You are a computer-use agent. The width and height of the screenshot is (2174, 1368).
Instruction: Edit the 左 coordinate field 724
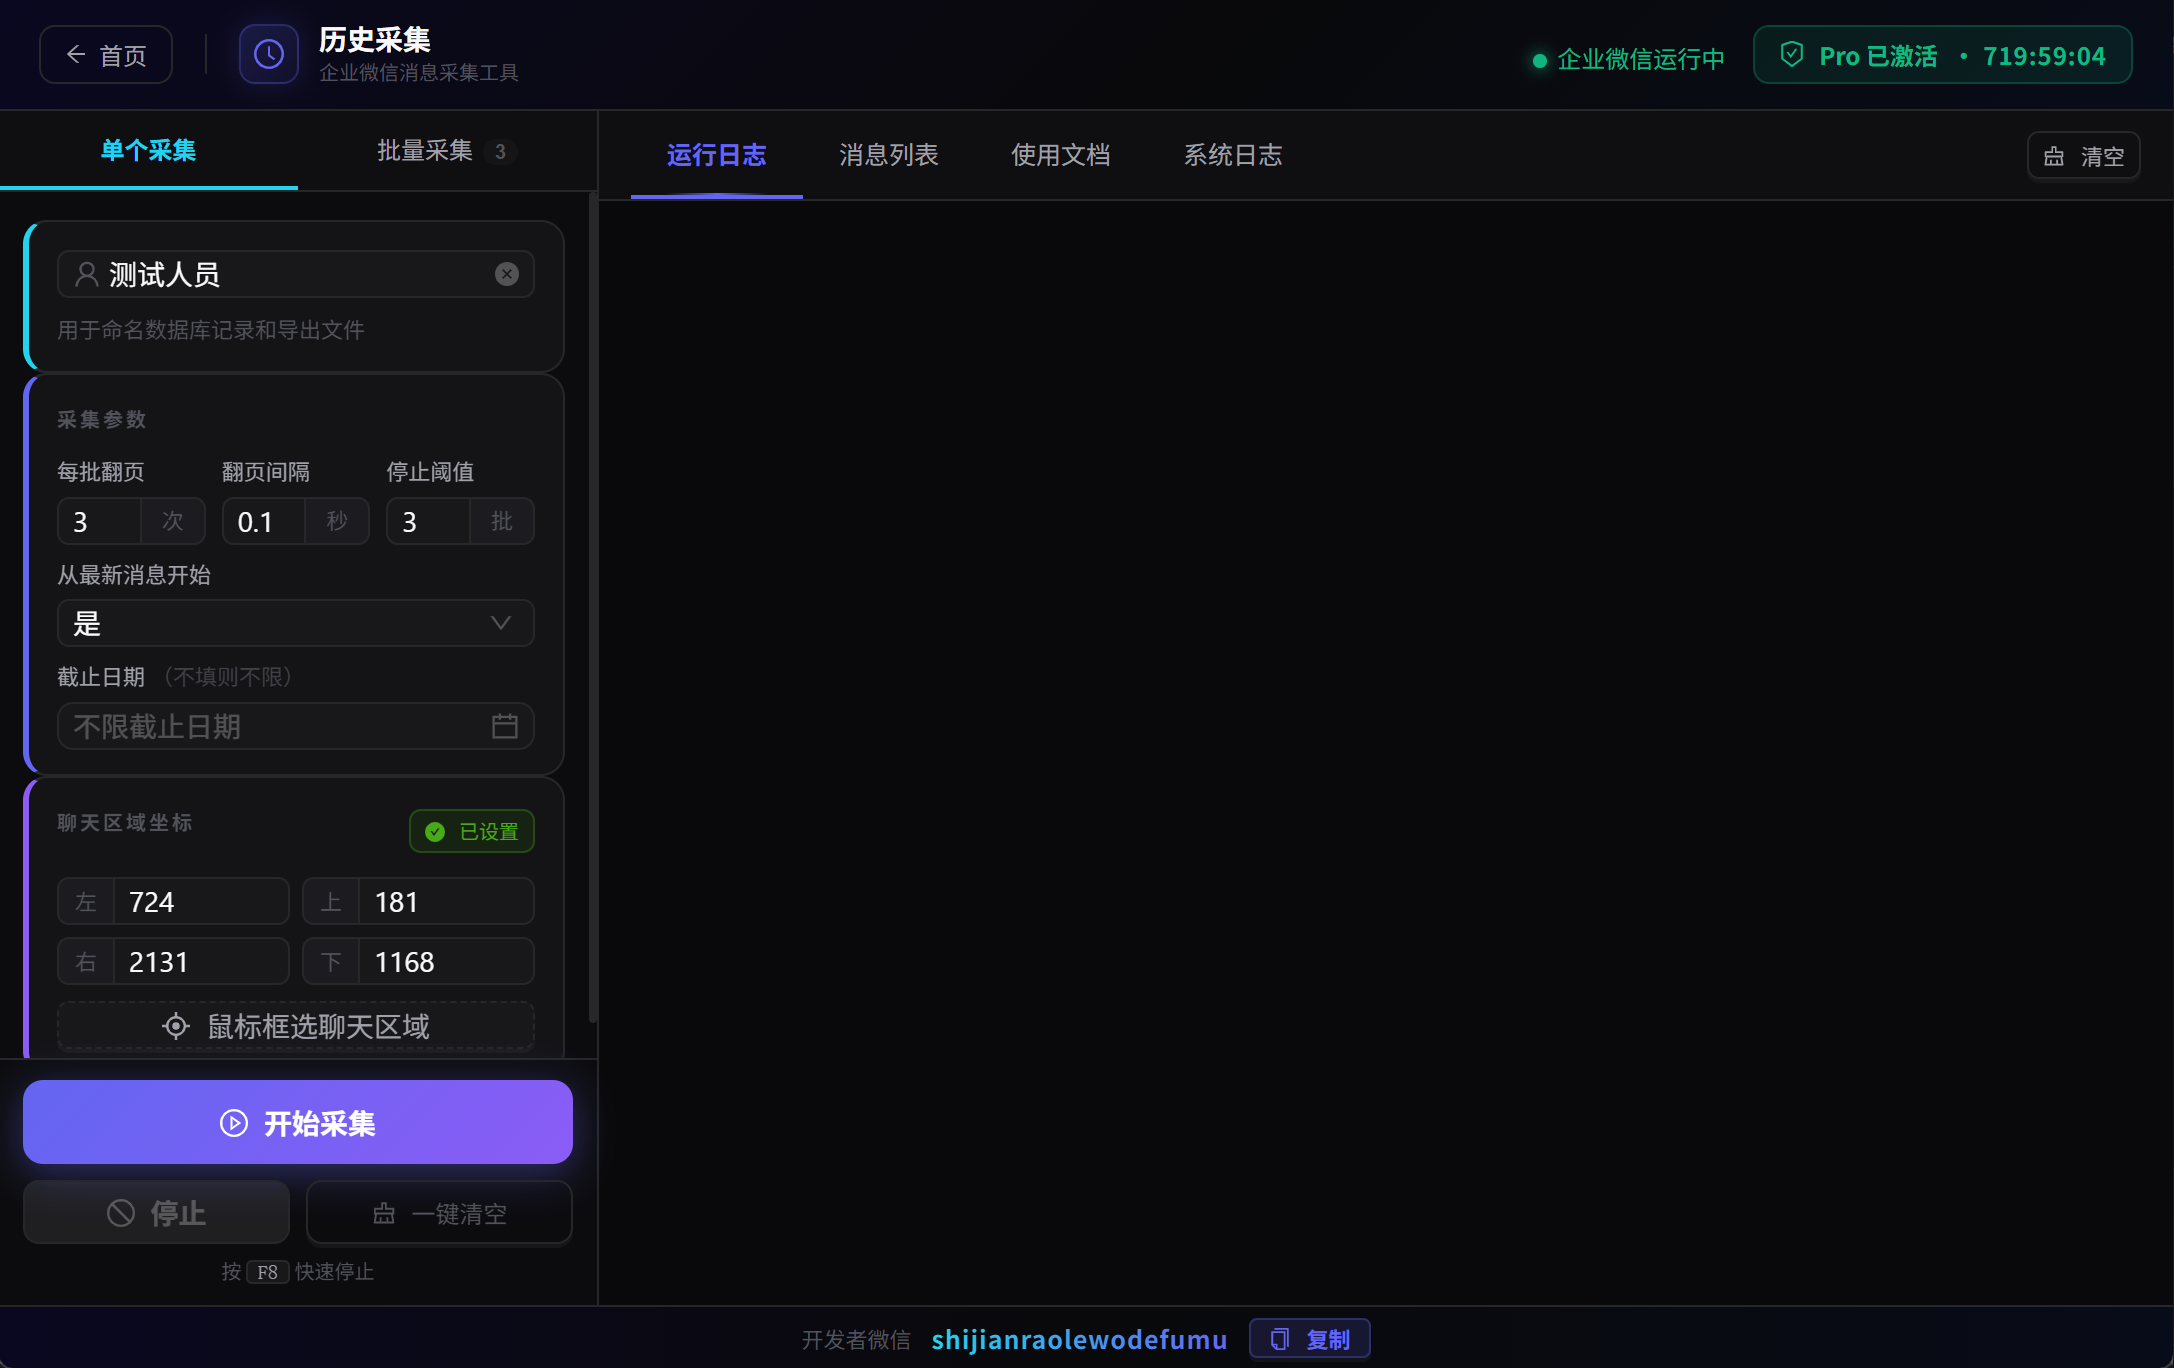pos(201,902)
